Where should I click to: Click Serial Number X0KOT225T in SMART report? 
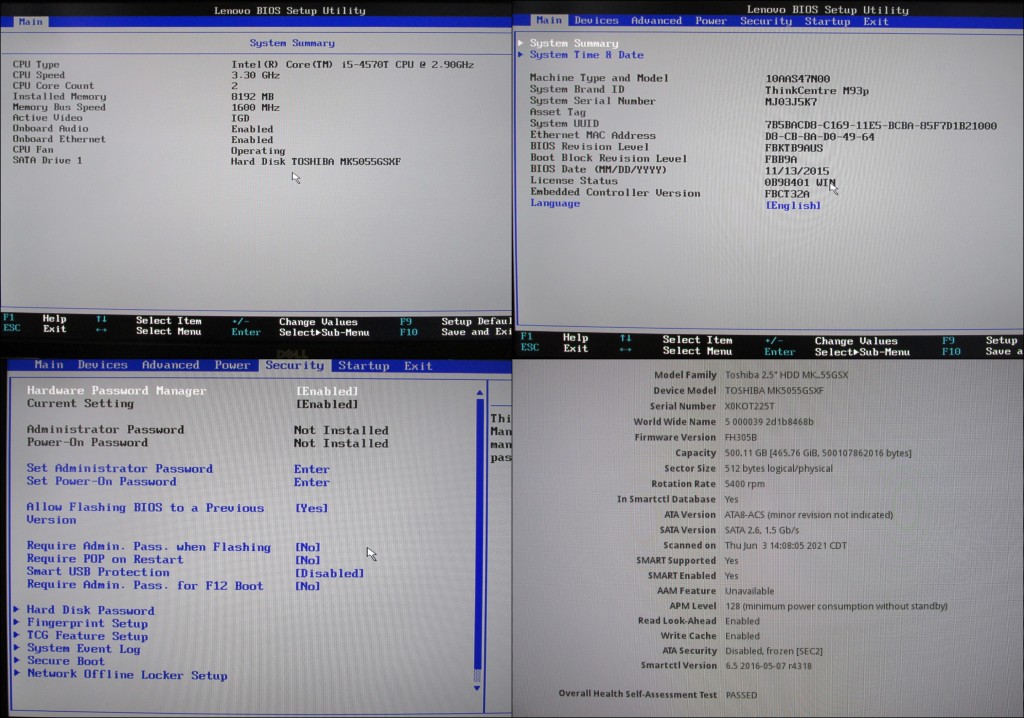pos(749,406)
